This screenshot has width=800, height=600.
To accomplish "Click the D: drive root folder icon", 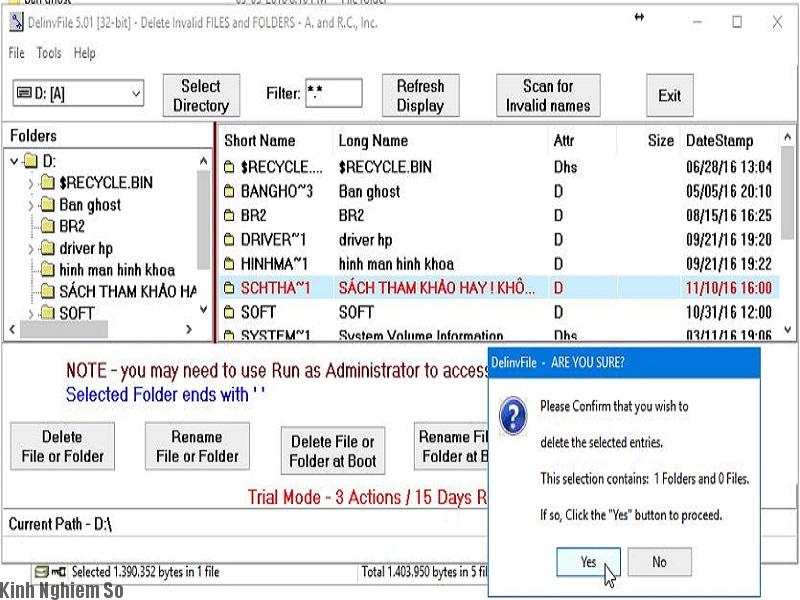I will coord(31,161).
